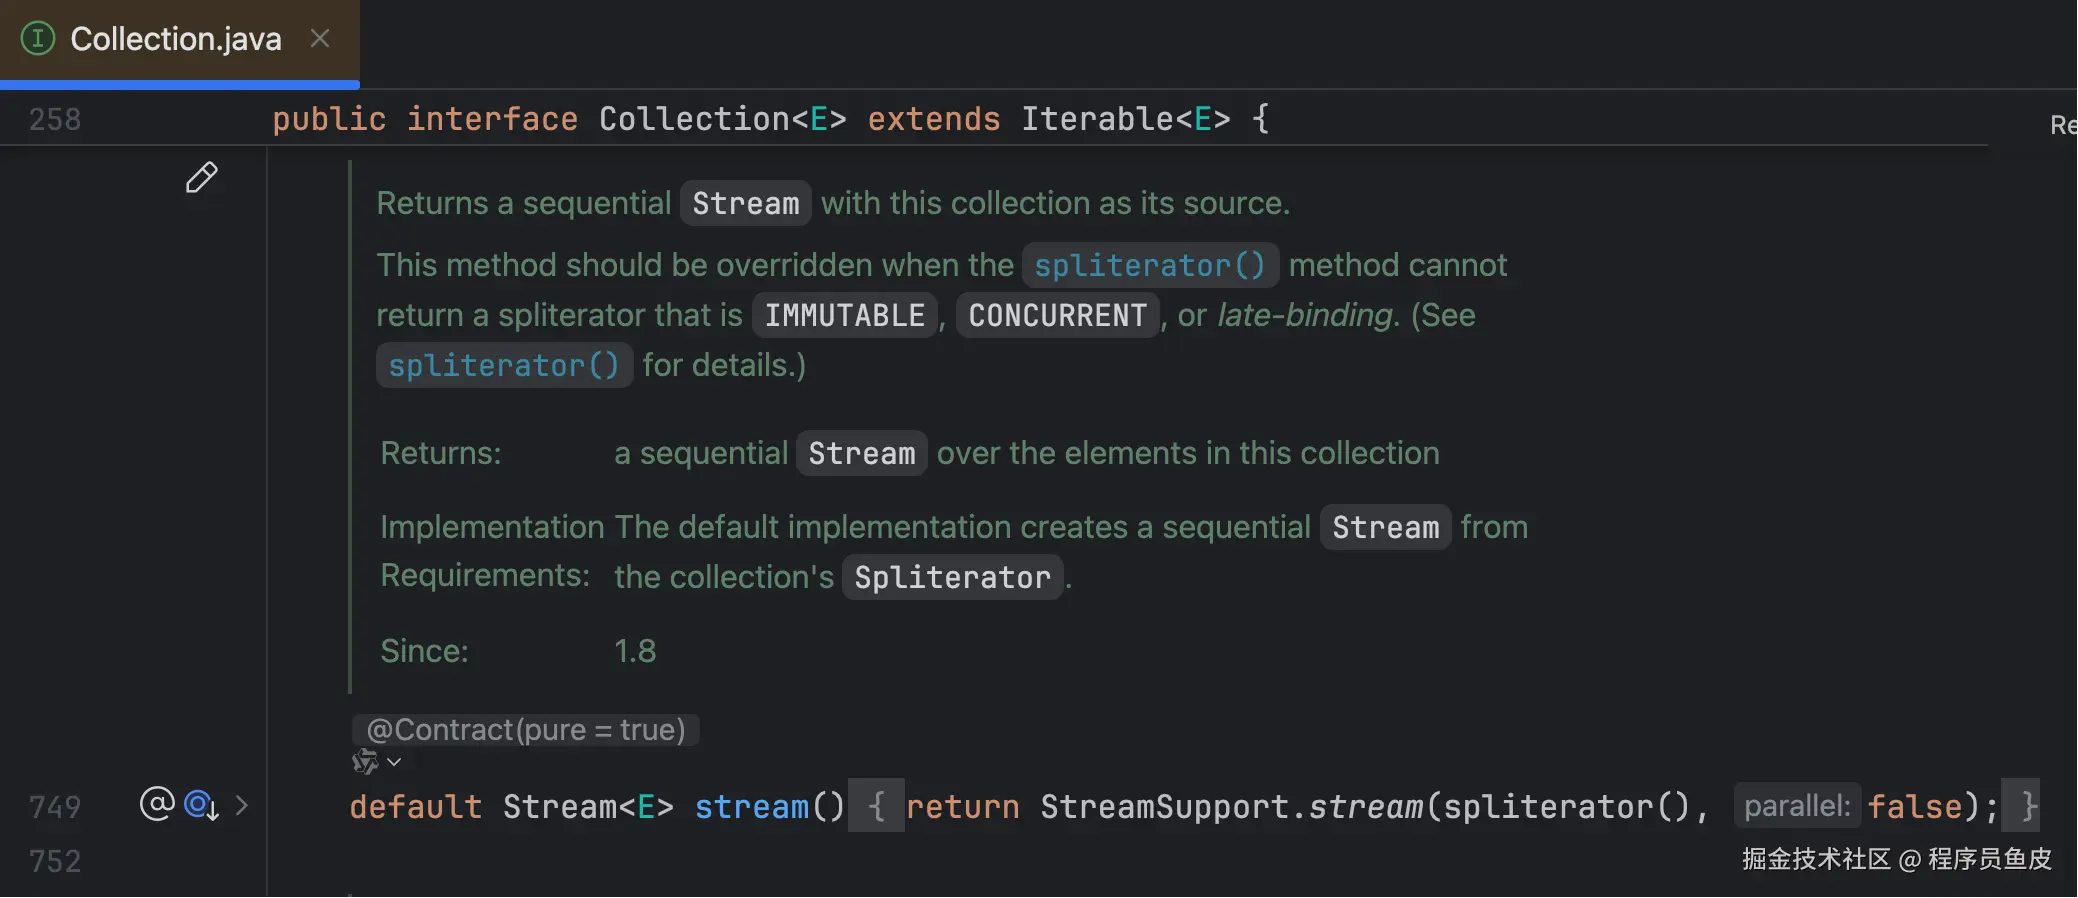Screen dimensions: 2078x898
Task: Click the interface icon on the Collection.java tab
Action: (38, 39)
